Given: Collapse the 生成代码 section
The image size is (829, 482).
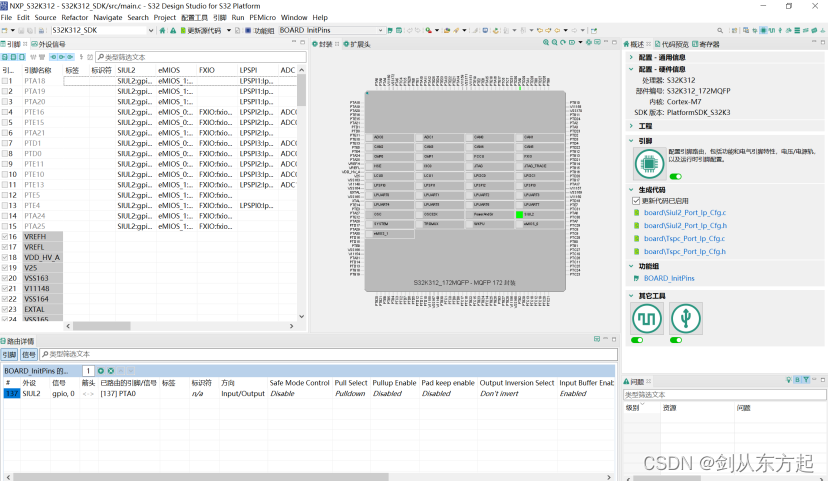Looking at the screenshot, I should [x=631, y=190].
